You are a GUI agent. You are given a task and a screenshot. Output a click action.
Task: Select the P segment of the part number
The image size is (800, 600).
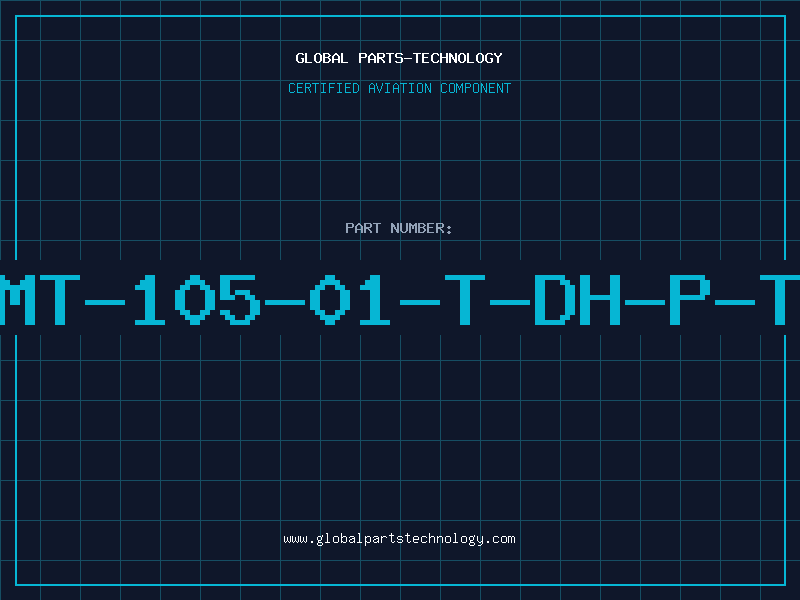(690, 300)
